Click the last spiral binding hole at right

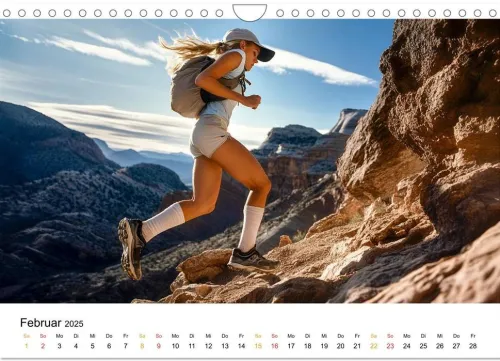point(492,13)
